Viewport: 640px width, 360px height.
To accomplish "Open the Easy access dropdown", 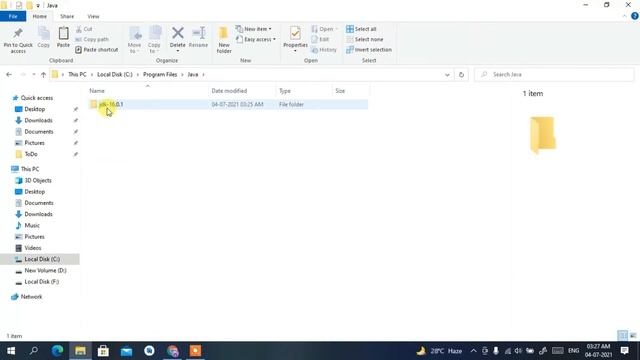I will [x=256, y=39].
